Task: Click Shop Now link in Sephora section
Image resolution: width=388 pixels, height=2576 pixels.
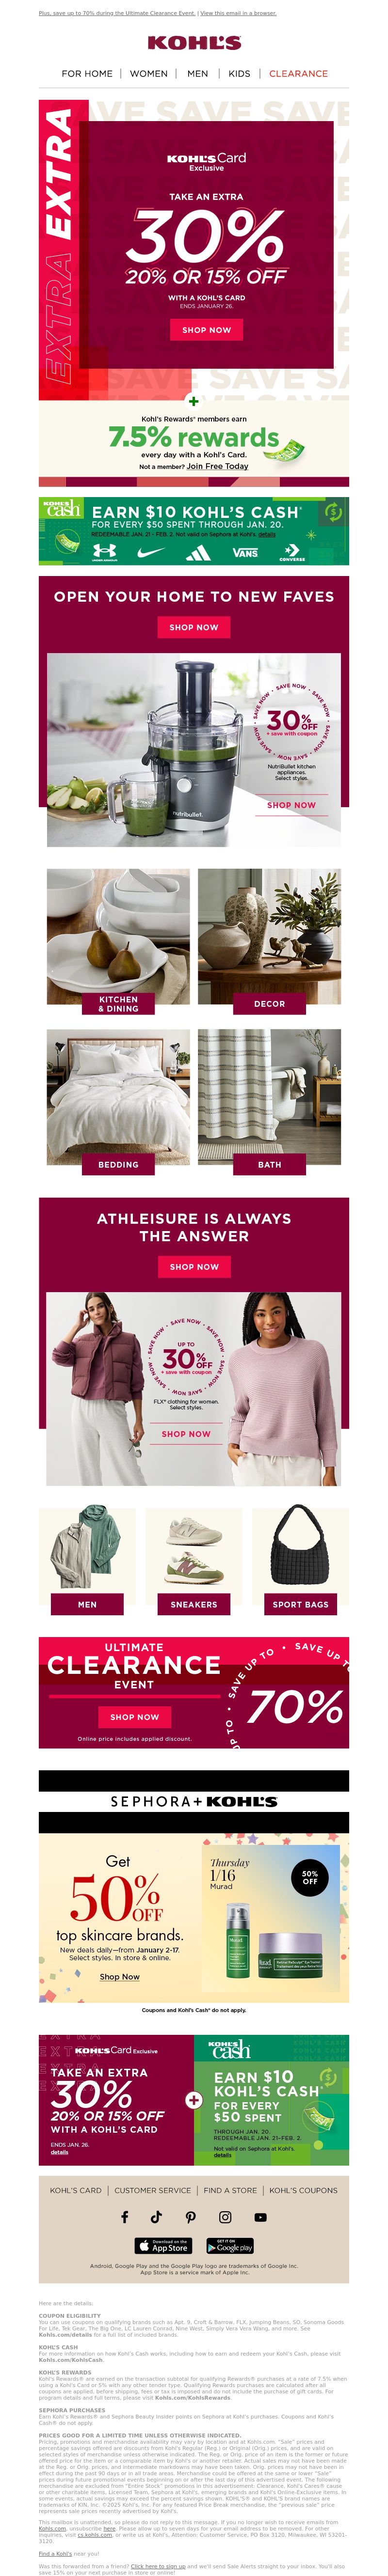Action: (x=119, y=1976)
